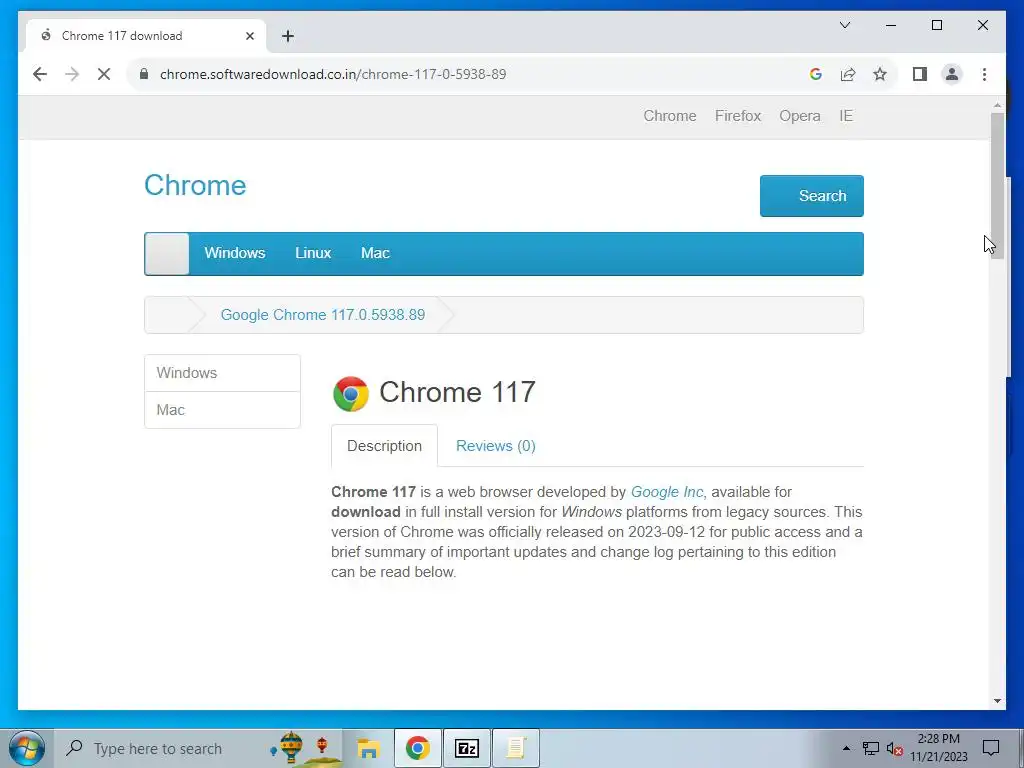Screen dimensions: 1024x768
Task: Follow the Google Inc link
Action: [x=667, y=492]
